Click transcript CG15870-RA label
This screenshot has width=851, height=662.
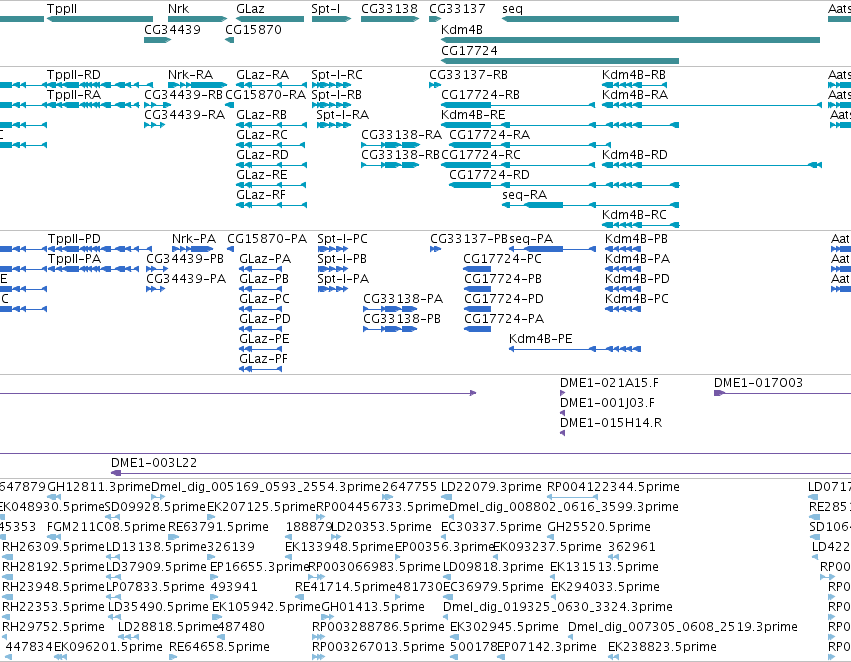point(266,94)
